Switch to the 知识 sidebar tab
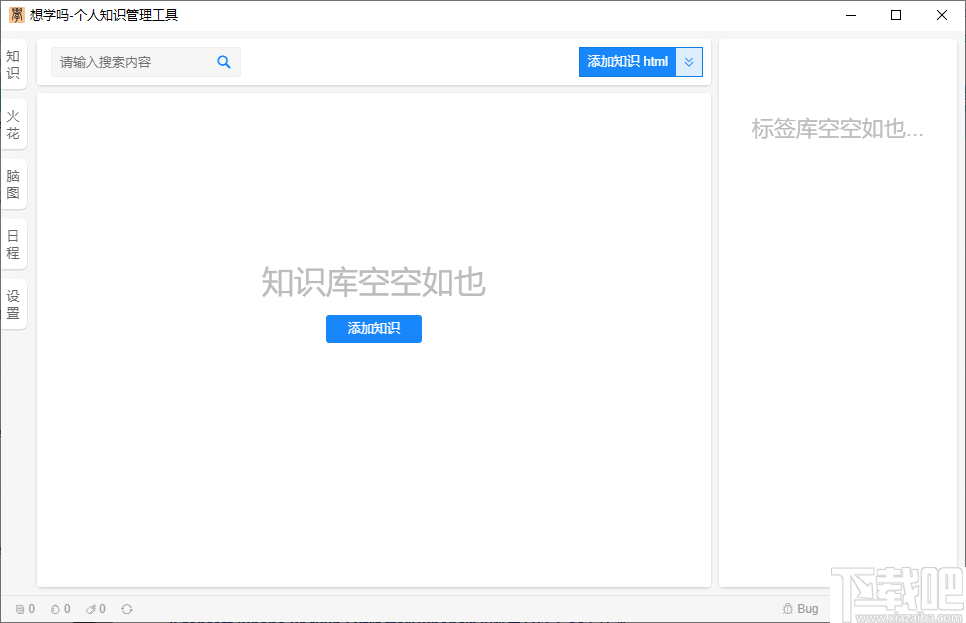966x623 pixels. click(13, 64)
